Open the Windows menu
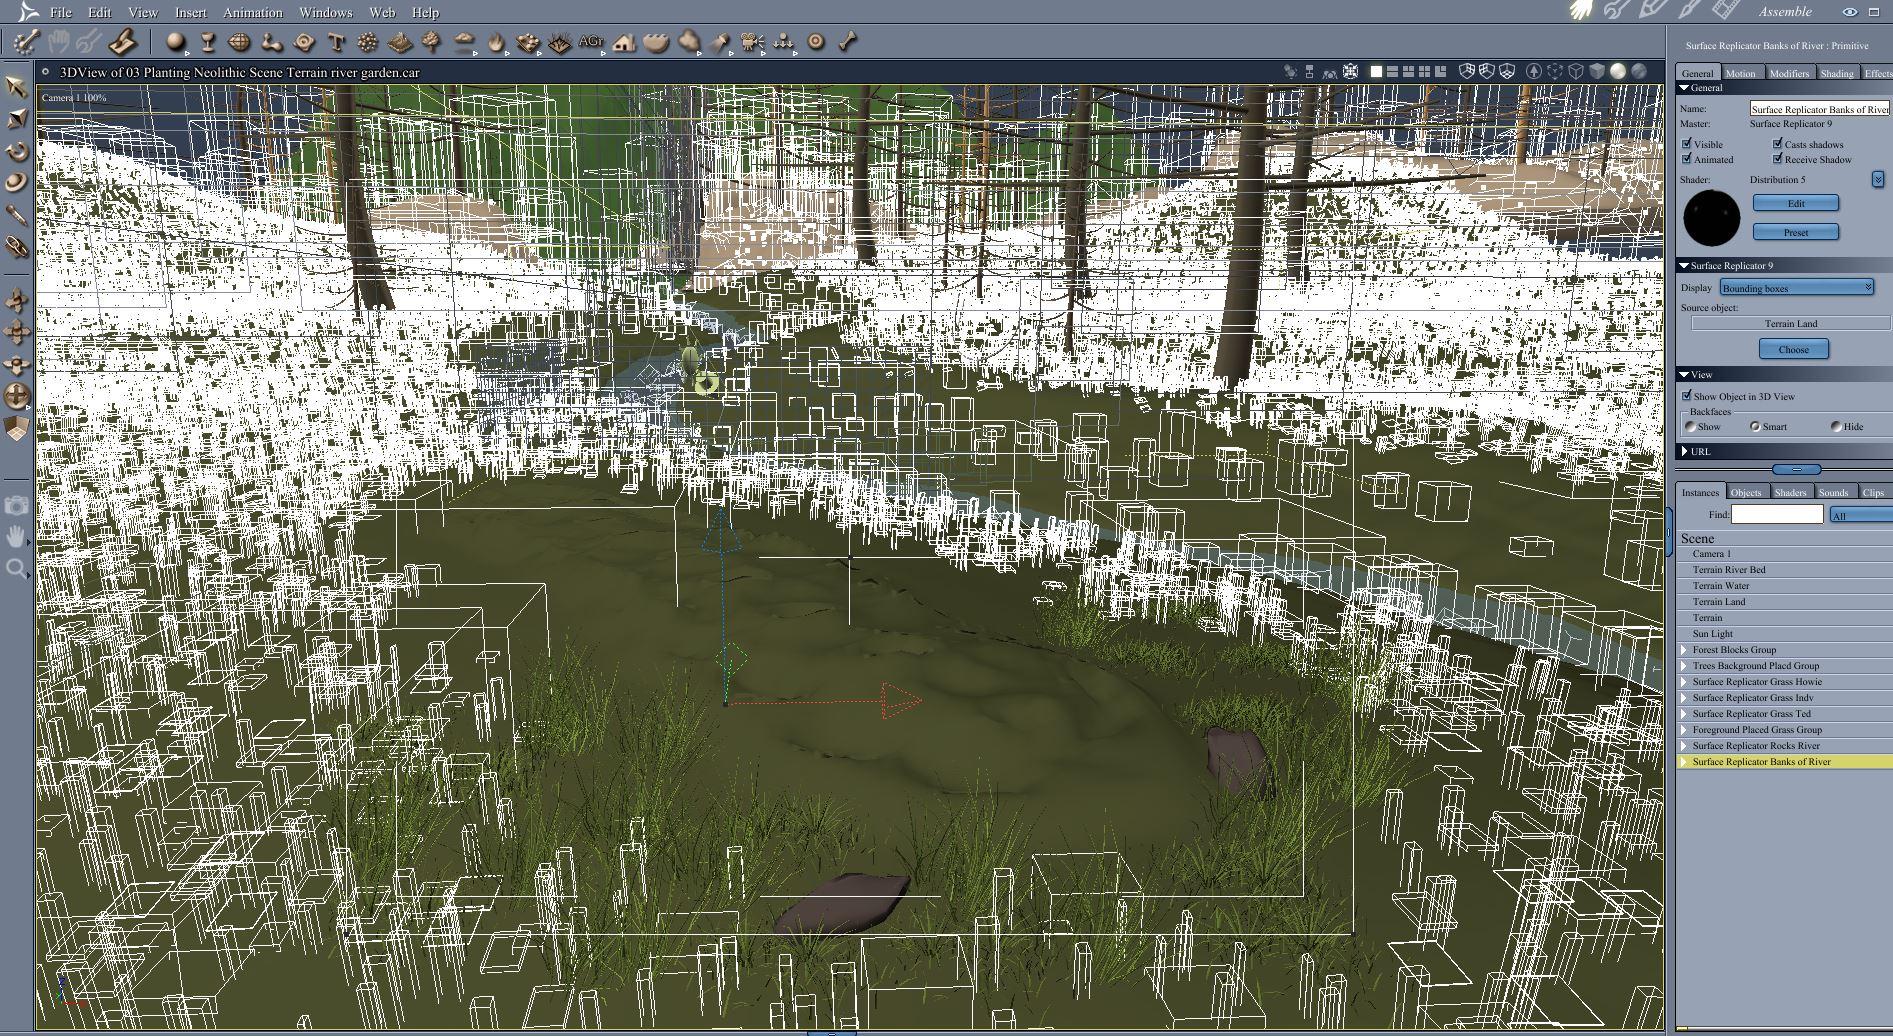The image size is (1893, 1036). (326, 12)
